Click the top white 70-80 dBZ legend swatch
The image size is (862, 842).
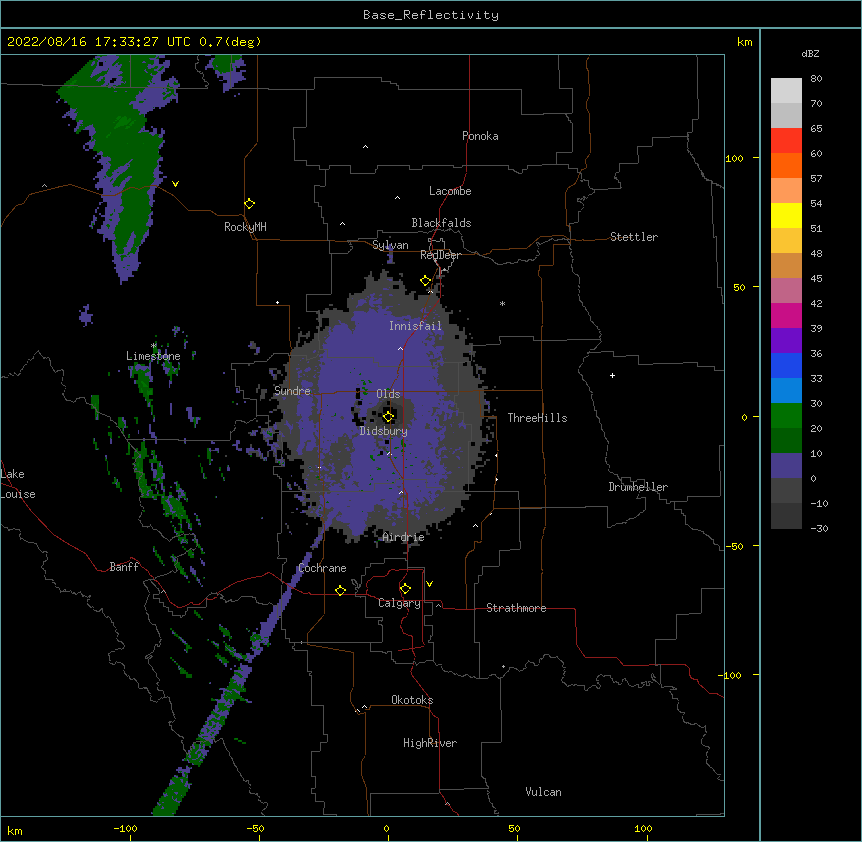tap(786, 91)
